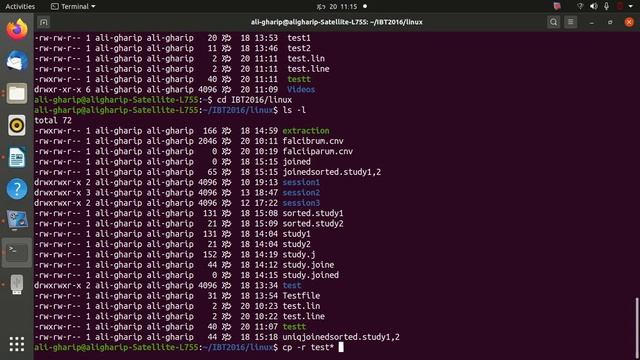Launch Thunderbird mail from the dock
The image size is (640, 360).
17,61
